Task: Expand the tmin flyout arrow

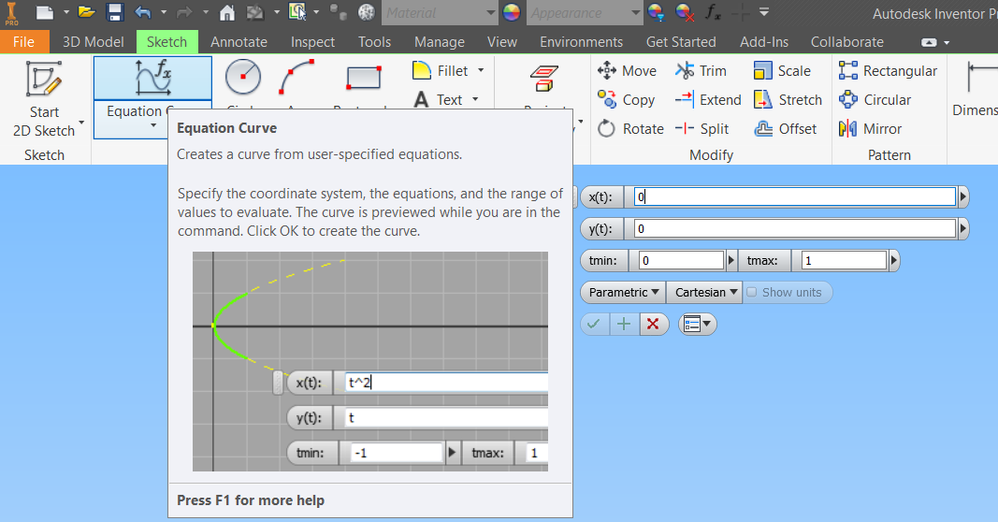Action: 731,260
